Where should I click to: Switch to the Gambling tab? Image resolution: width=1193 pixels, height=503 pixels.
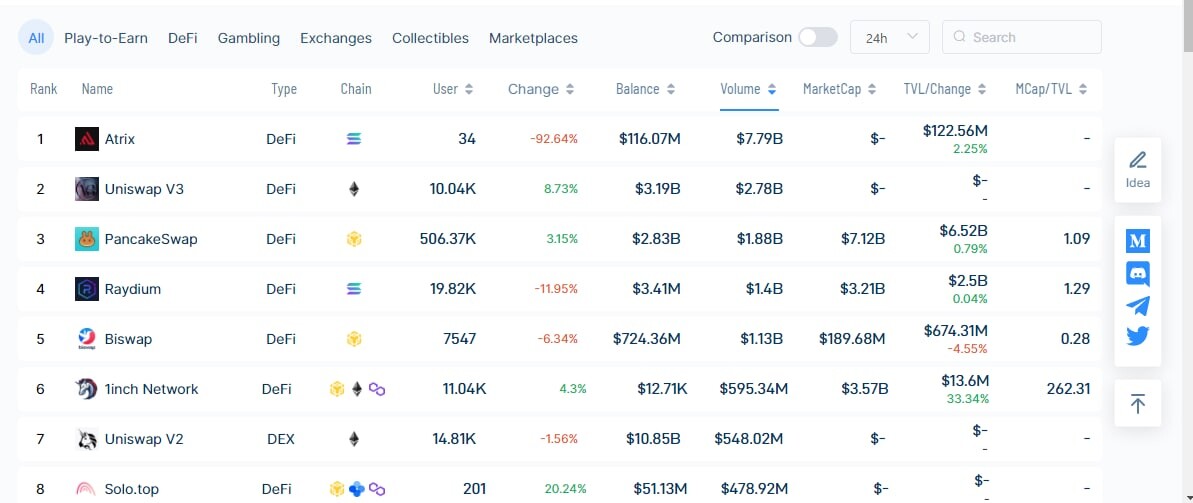pyautogui.click(x=249, y=38)
